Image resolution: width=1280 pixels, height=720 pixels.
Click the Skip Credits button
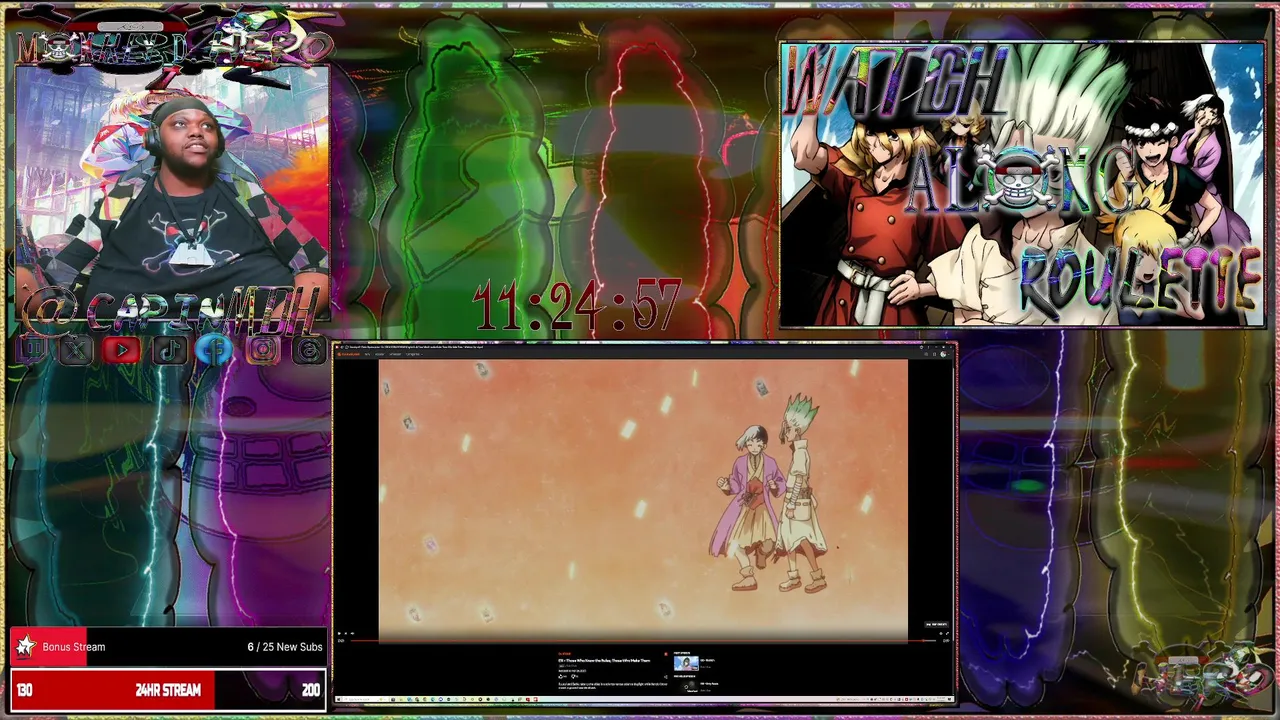pyautogui.click(x=936, y=624)
